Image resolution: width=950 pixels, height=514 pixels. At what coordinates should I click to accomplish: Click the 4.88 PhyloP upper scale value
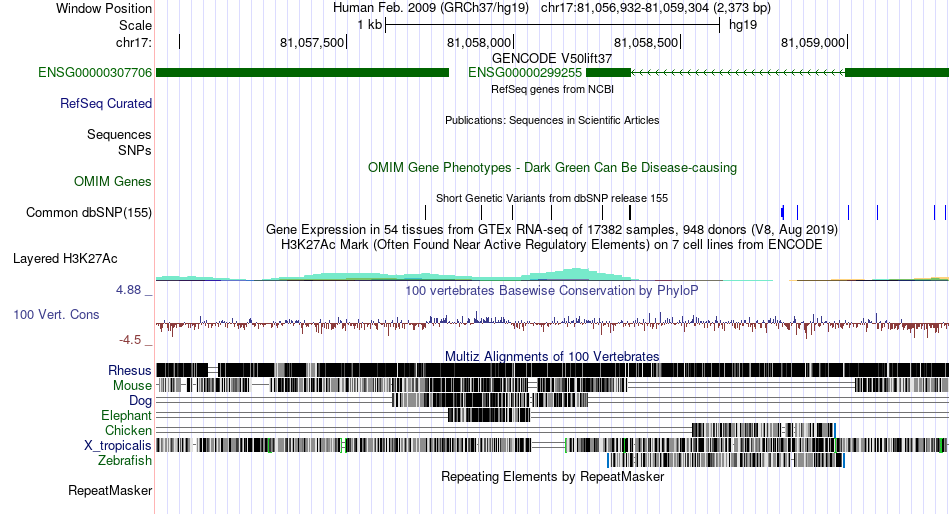[x=128, y=290]
